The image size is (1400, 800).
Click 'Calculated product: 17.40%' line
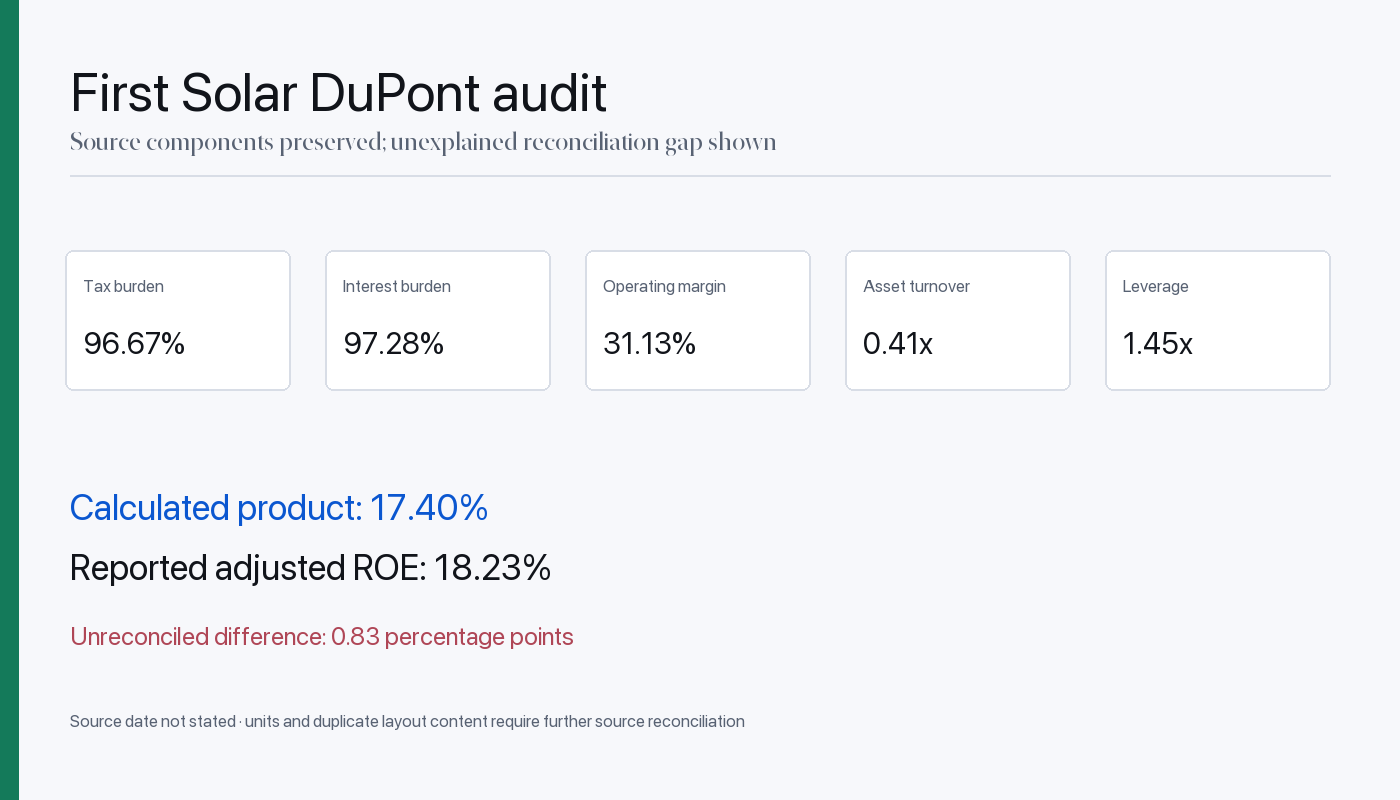(279, 508)
